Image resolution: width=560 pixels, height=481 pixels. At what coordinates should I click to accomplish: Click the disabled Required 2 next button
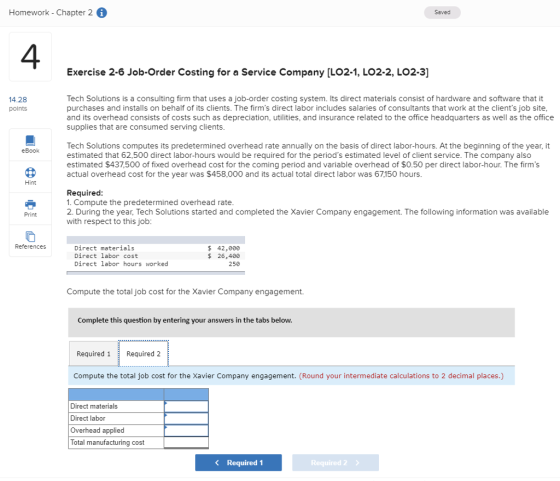pos(335,462)
